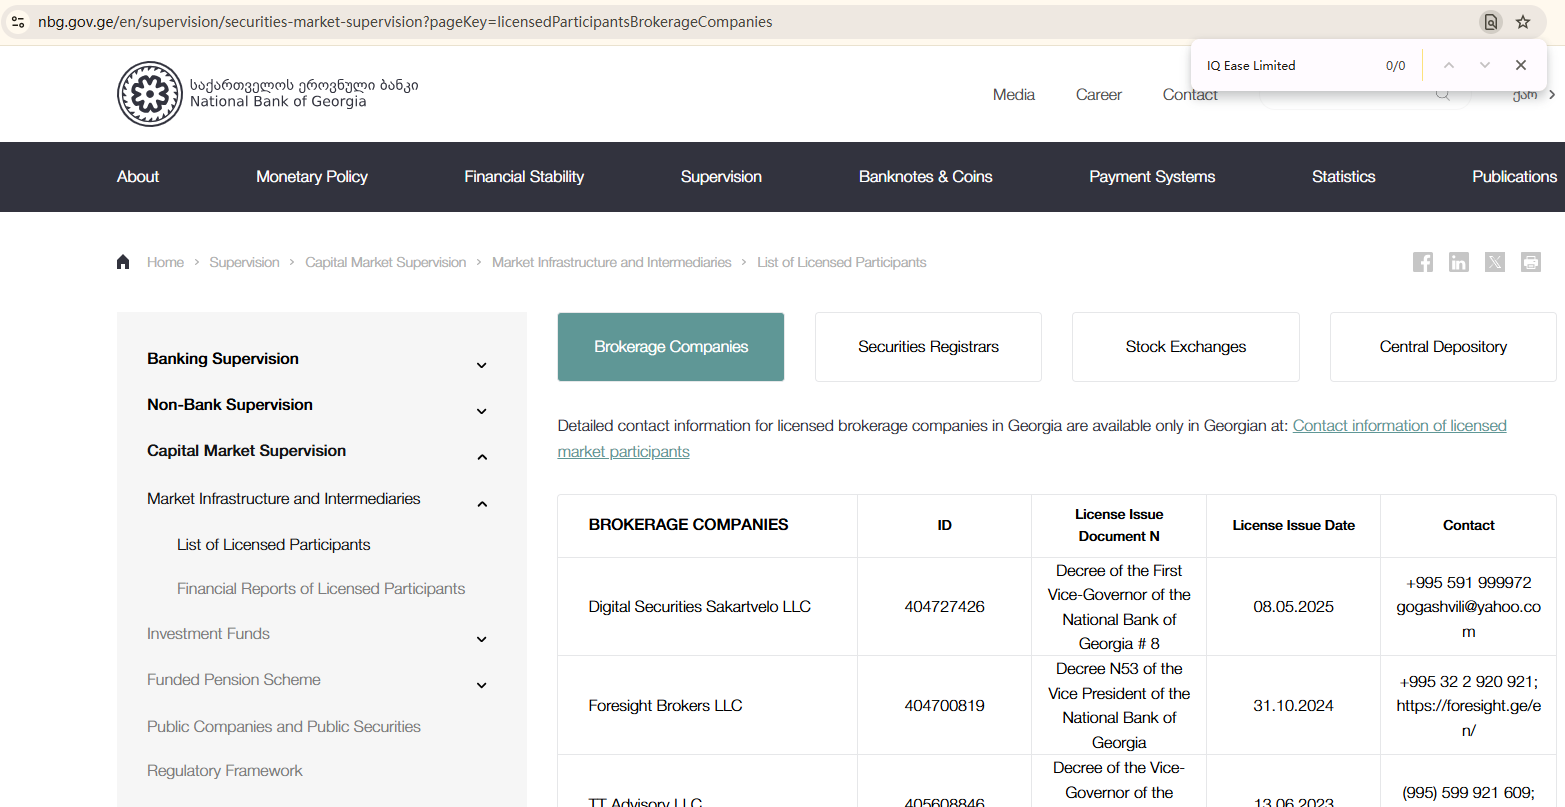The height and width of the screenshot is (807, 1565).
Task: Expand the Non-Bank Supervision section
Action: (x=481, y=411)
